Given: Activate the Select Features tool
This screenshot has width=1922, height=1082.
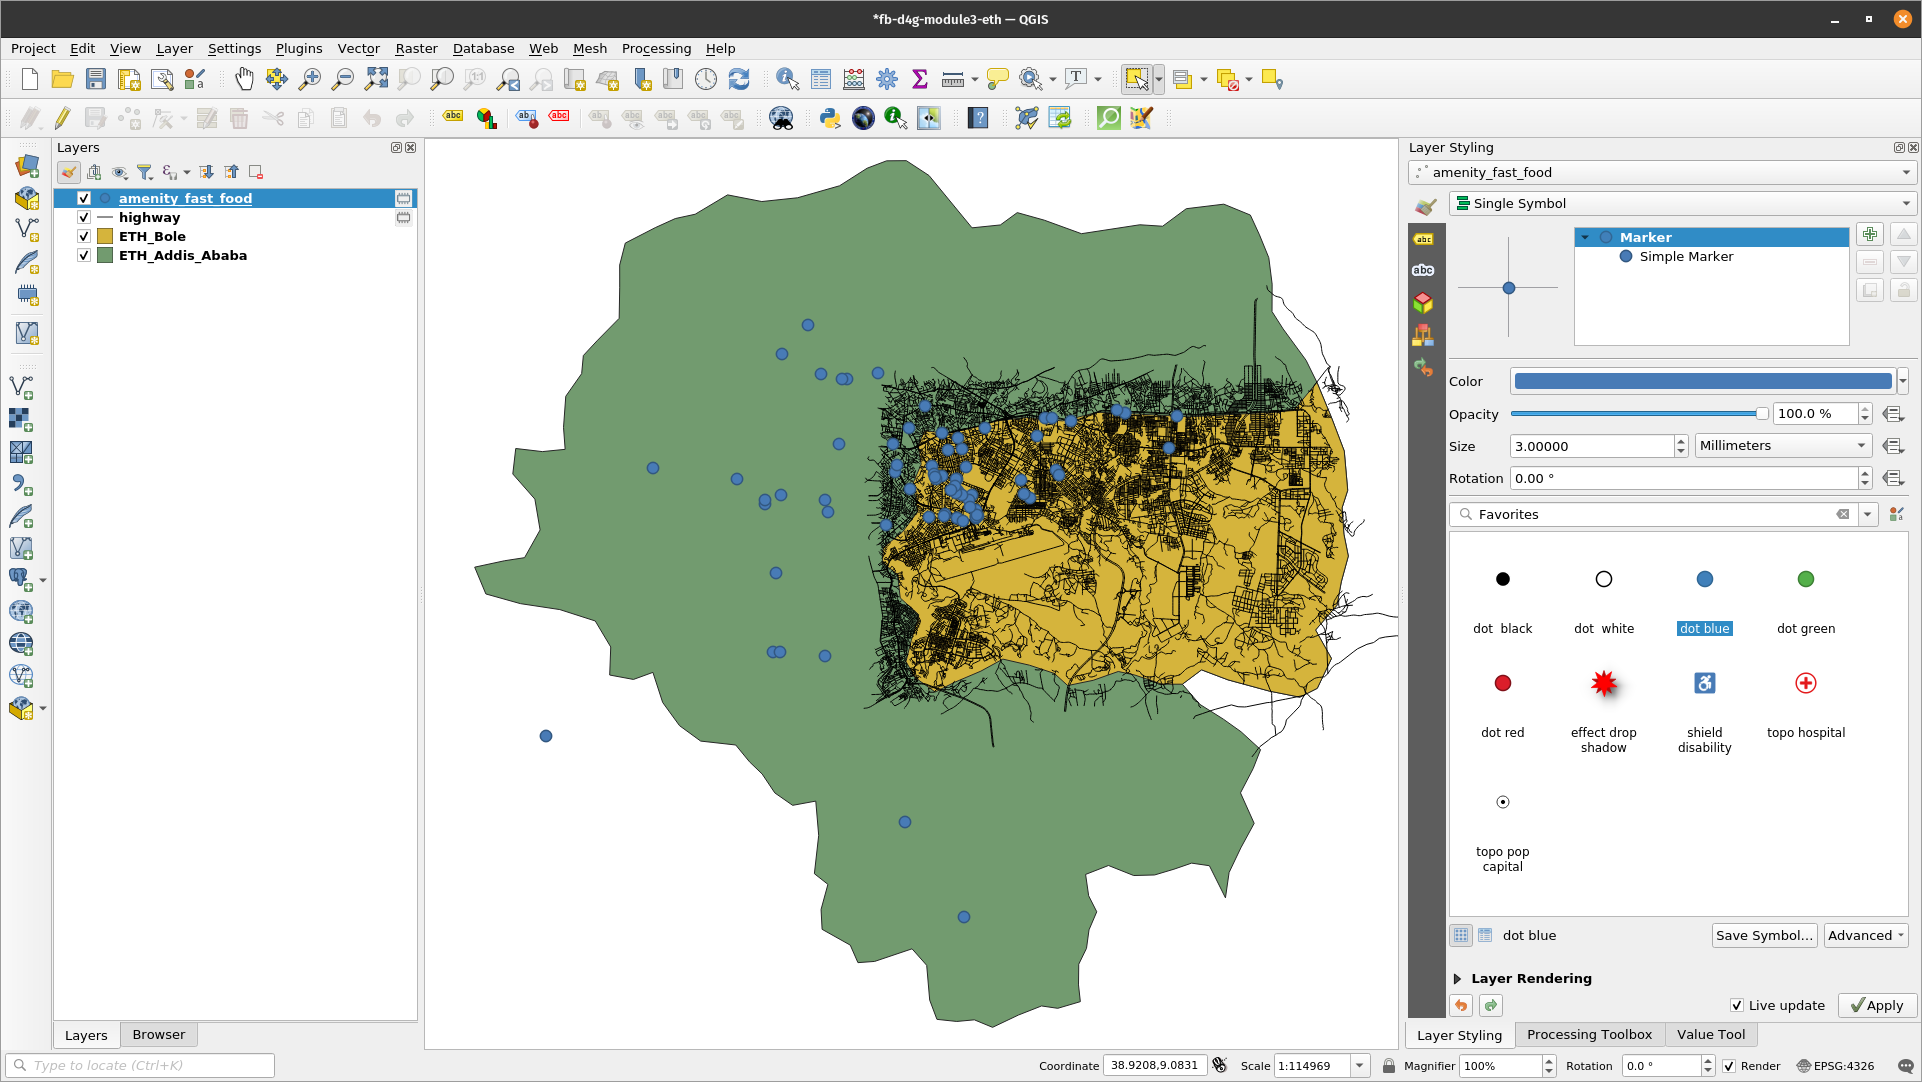Looking at the screenshot, I should pos(1133,79).
